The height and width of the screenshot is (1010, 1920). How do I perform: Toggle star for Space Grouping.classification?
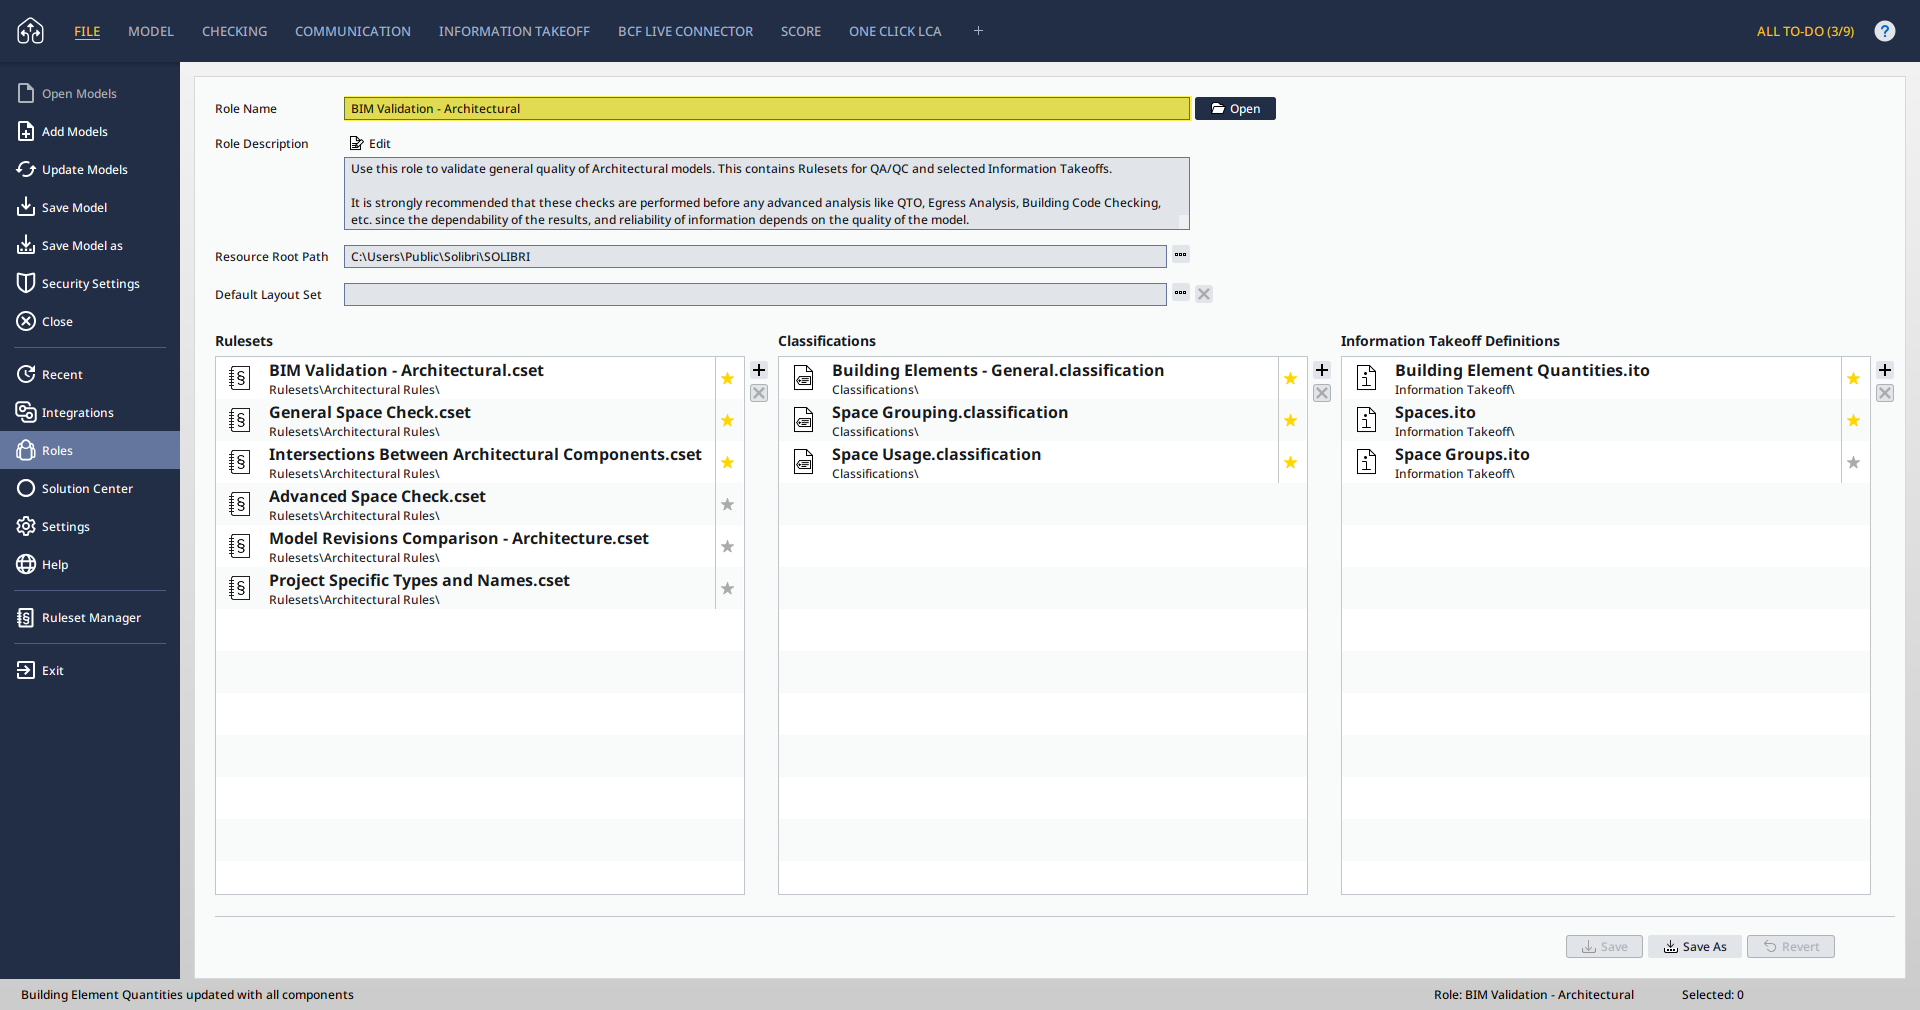(x=1291, y=420)
